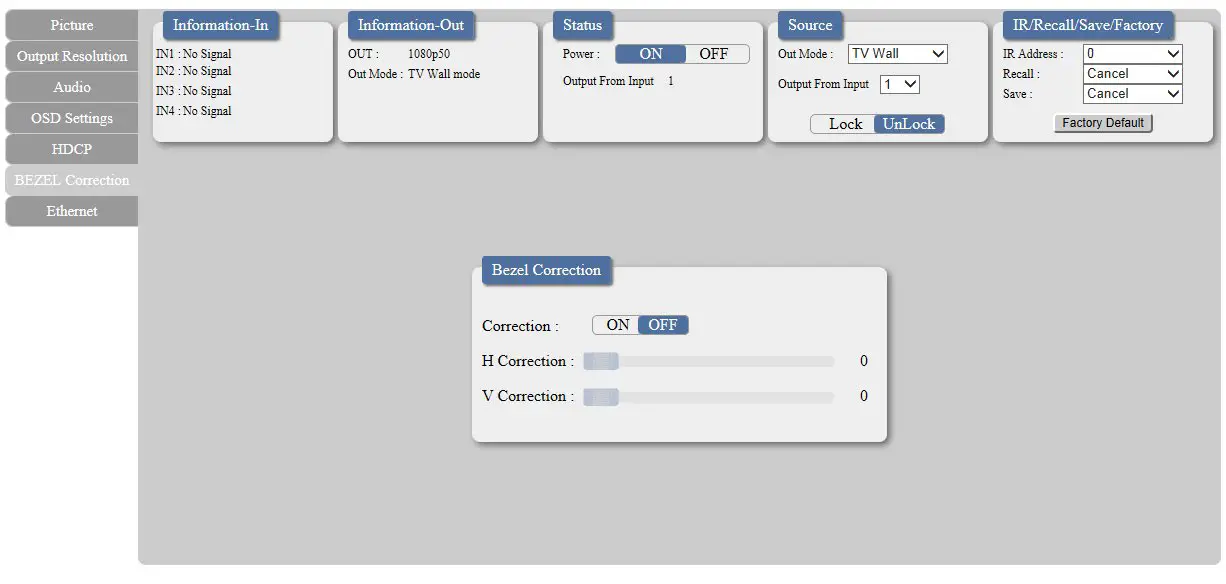Open the Picture settings tab

[72, 25]
